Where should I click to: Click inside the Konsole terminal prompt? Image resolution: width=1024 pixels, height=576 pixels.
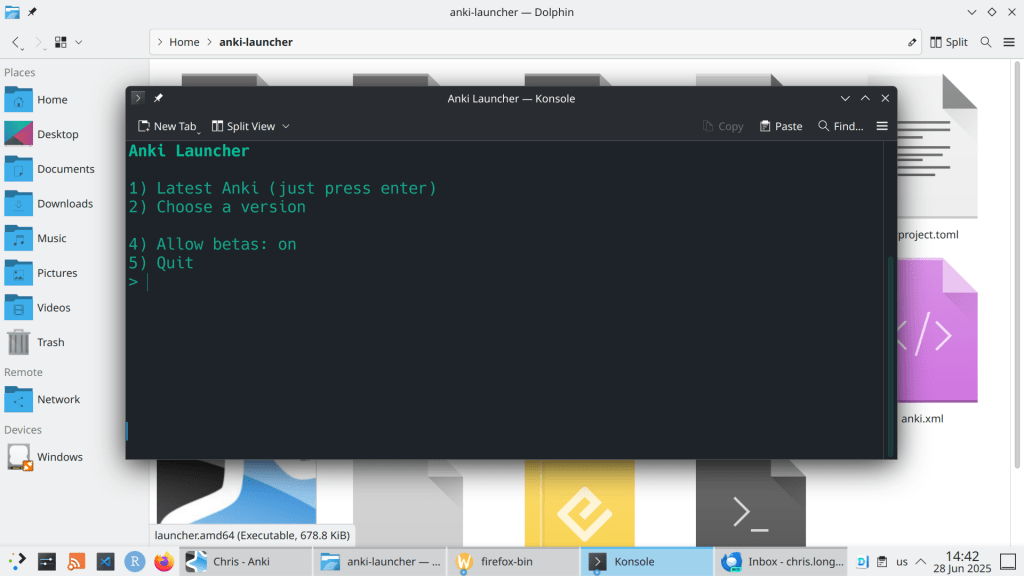[x=500, y=283]
